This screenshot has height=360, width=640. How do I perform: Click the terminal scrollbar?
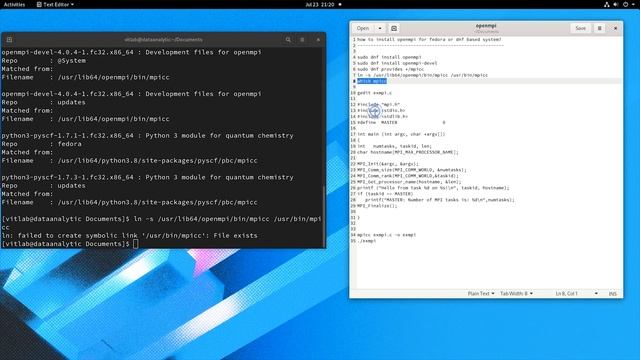324,216
